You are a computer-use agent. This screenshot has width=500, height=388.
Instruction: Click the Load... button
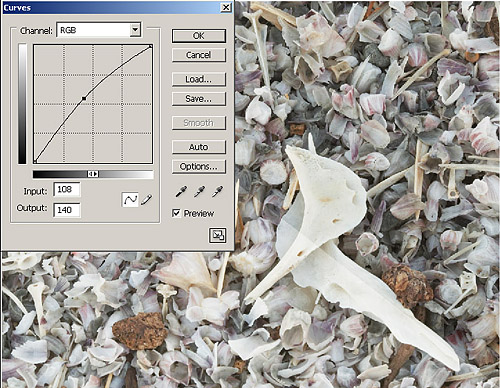[199, 79]
